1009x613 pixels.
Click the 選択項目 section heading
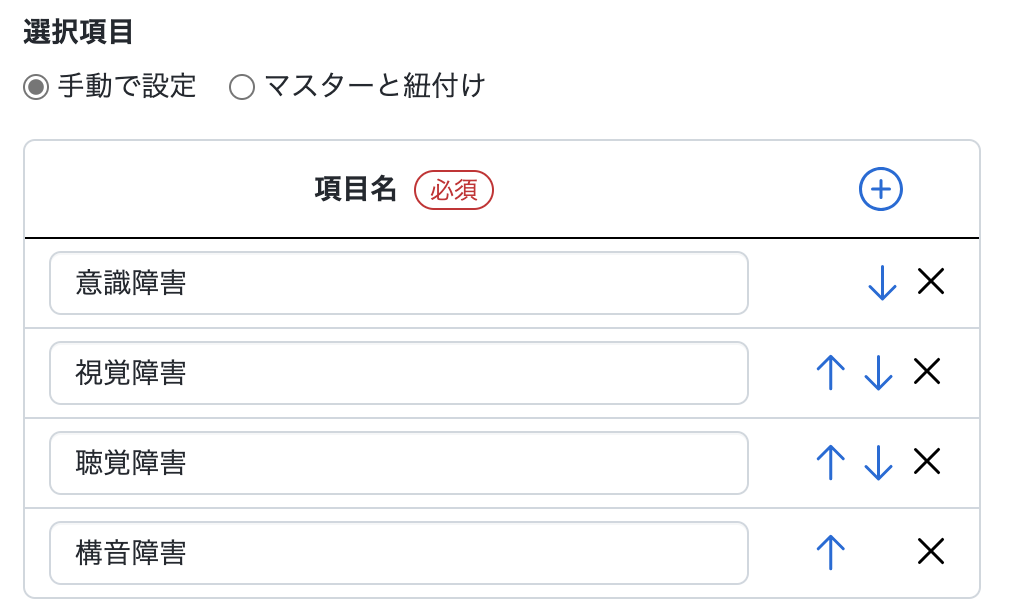[78, 32]
